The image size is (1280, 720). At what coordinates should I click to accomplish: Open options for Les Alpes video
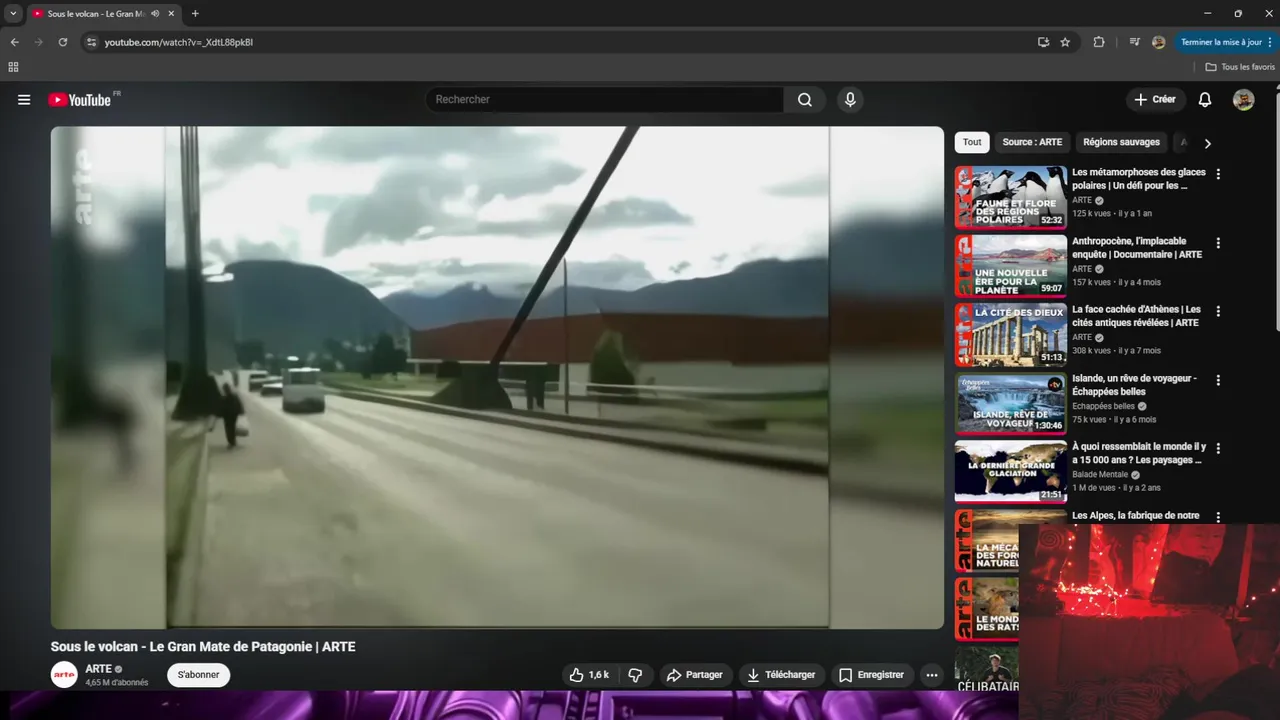pyautogui.click(x=1218, y=517)
